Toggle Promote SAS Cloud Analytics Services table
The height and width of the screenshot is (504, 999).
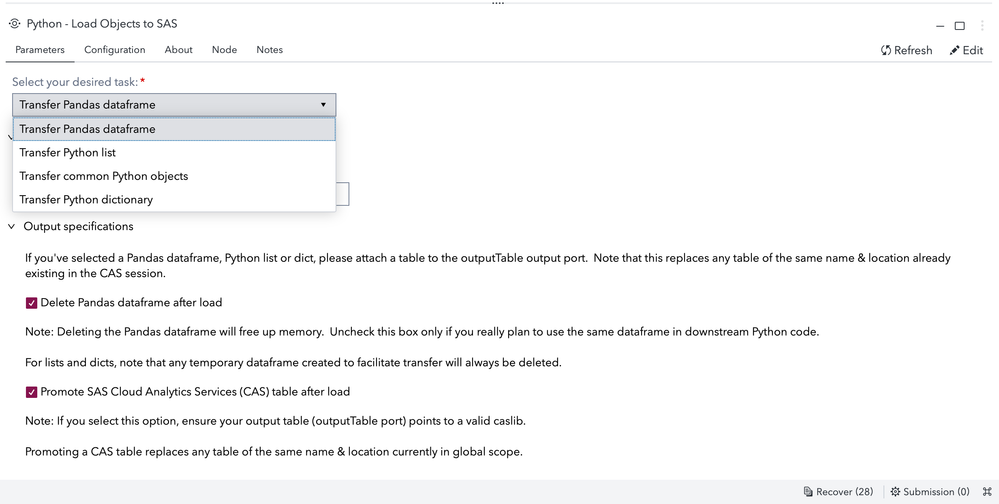[32, 392]
